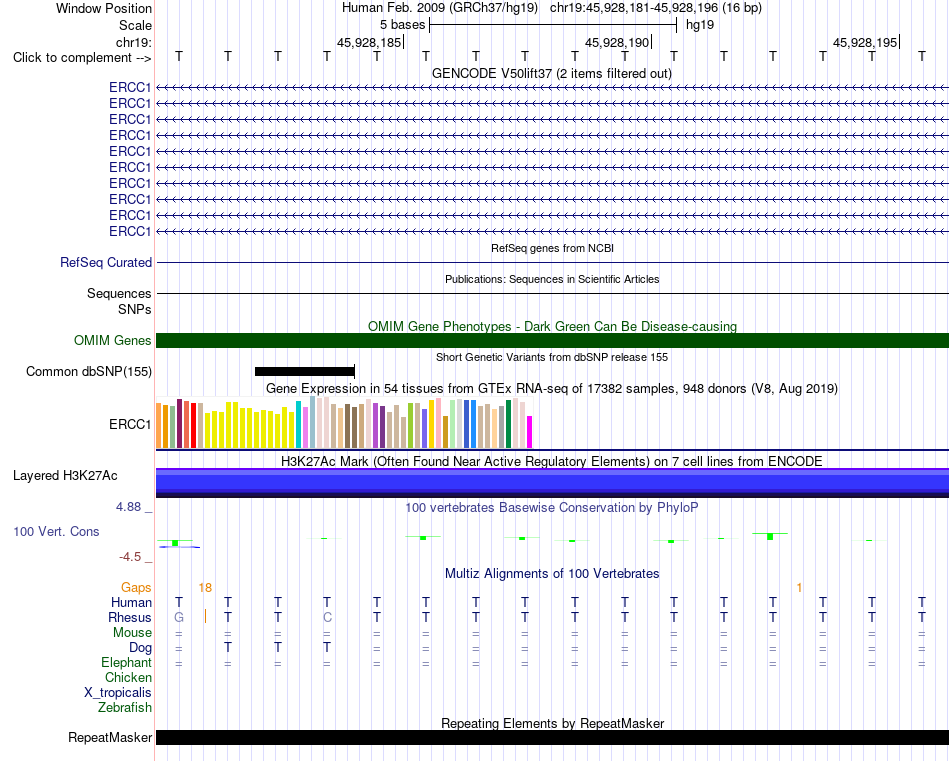Click the Chicken alignment row label
Image resolution: width=950 pixels, height=761 pixels.
(128, 677)
